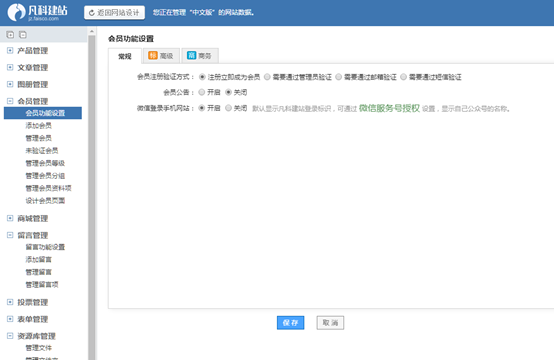The image size is (554, 360).
Task: Click the 商城管理 label
Action: (33, 218)
